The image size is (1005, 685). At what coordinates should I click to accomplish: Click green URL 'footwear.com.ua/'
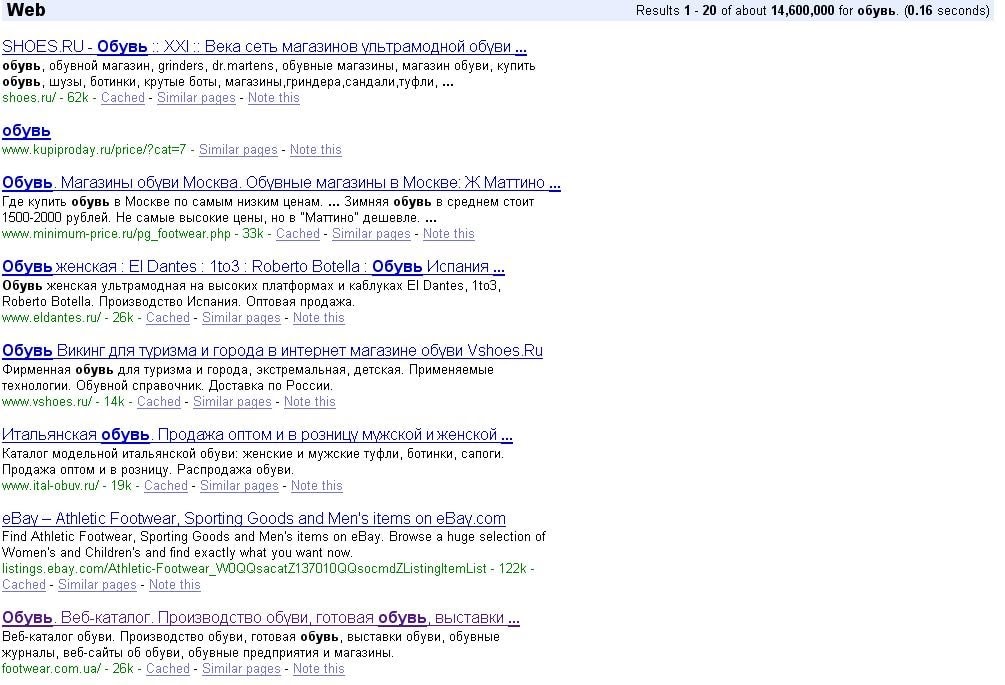[x=51, y=668]
